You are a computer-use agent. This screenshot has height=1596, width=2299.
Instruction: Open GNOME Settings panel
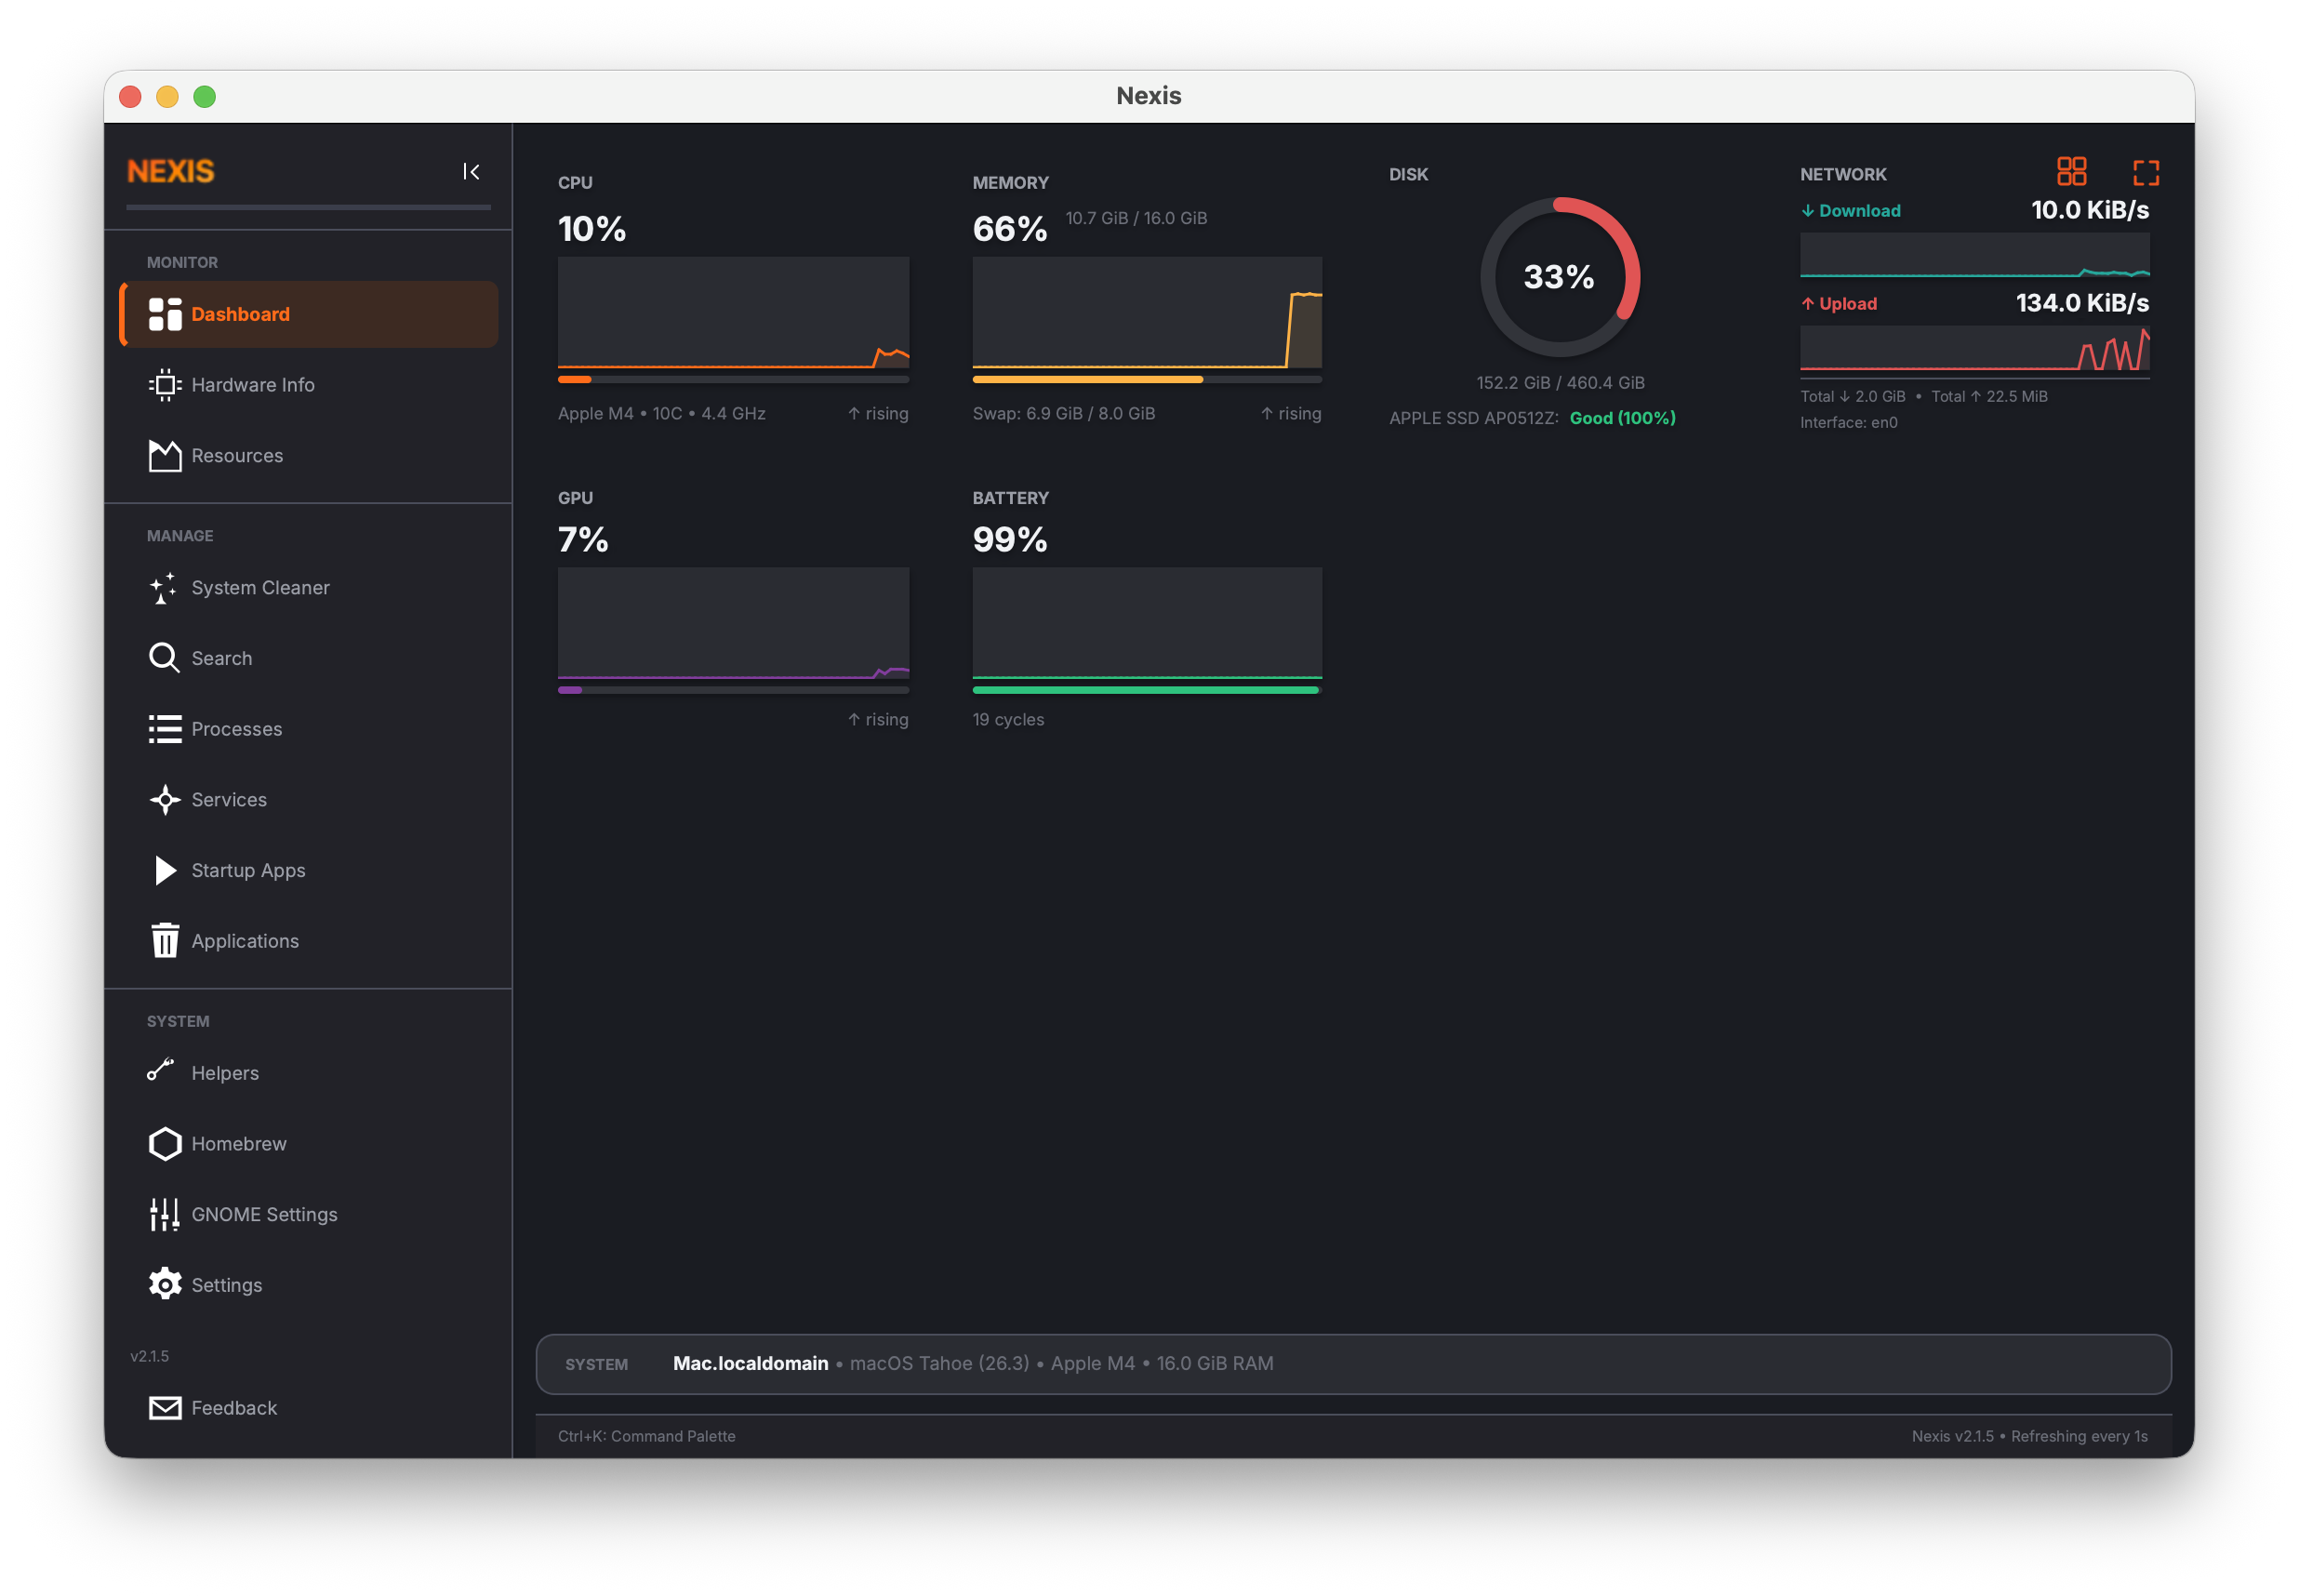tap(264, 1214)
